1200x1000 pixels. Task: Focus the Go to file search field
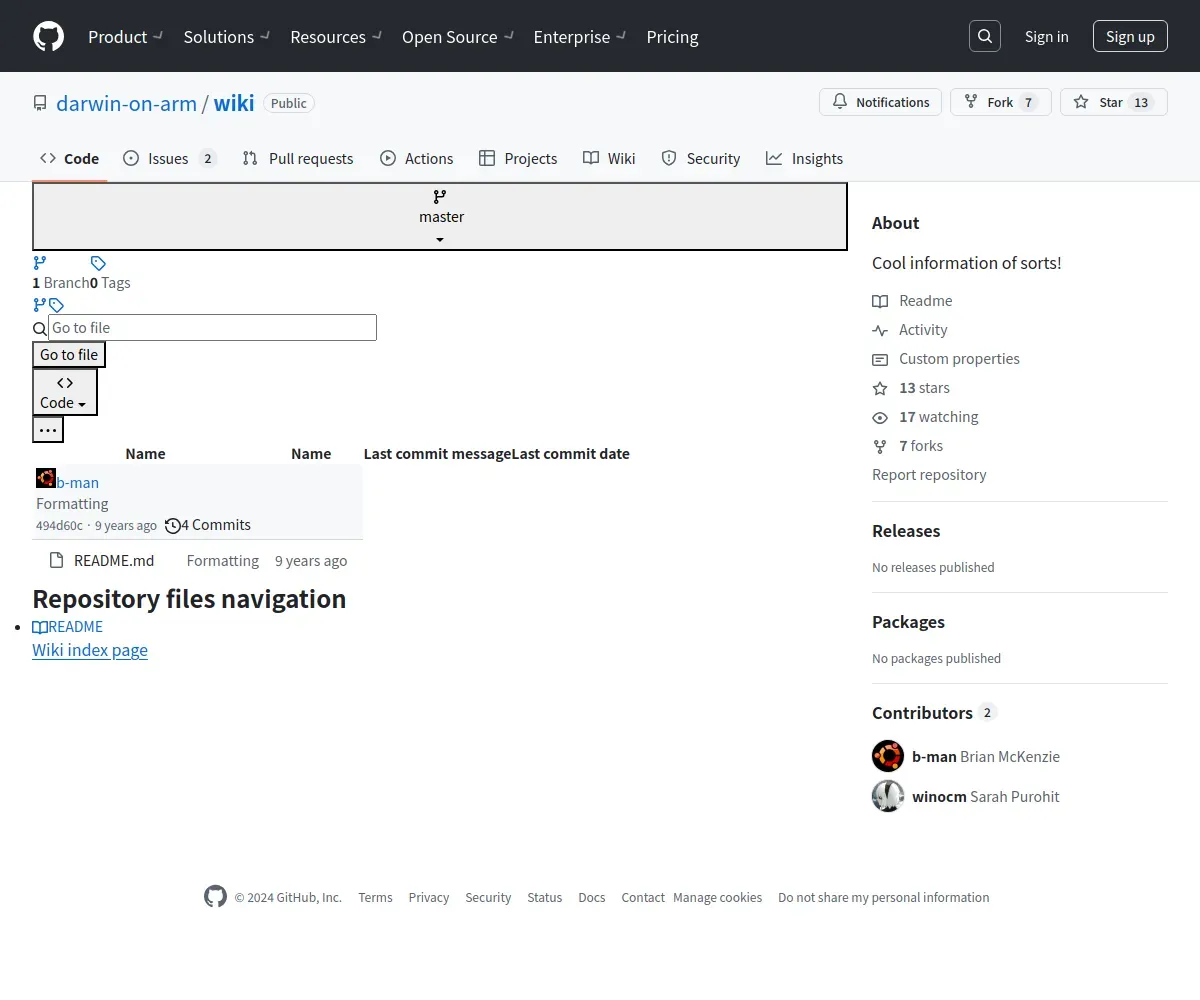[x=212, y=327]
